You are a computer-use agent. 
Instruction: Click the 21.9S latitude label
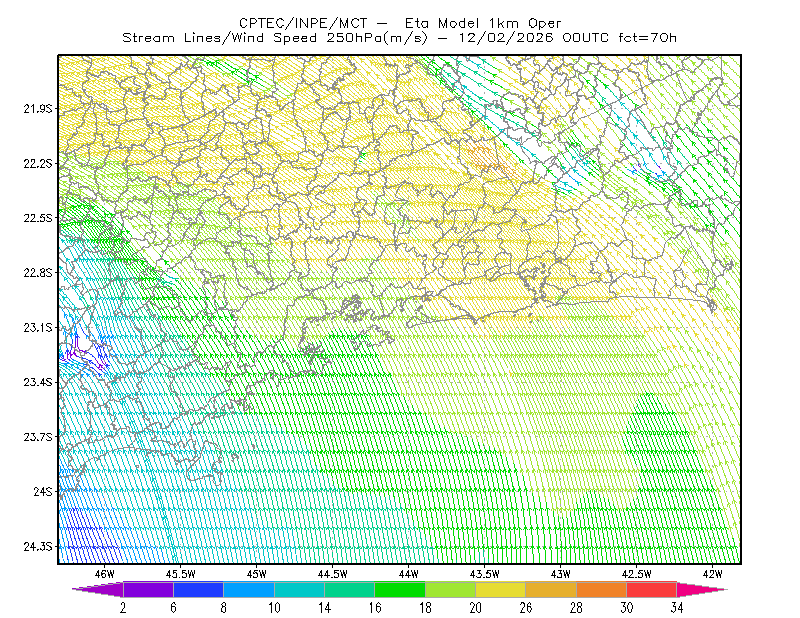point(38,109)
